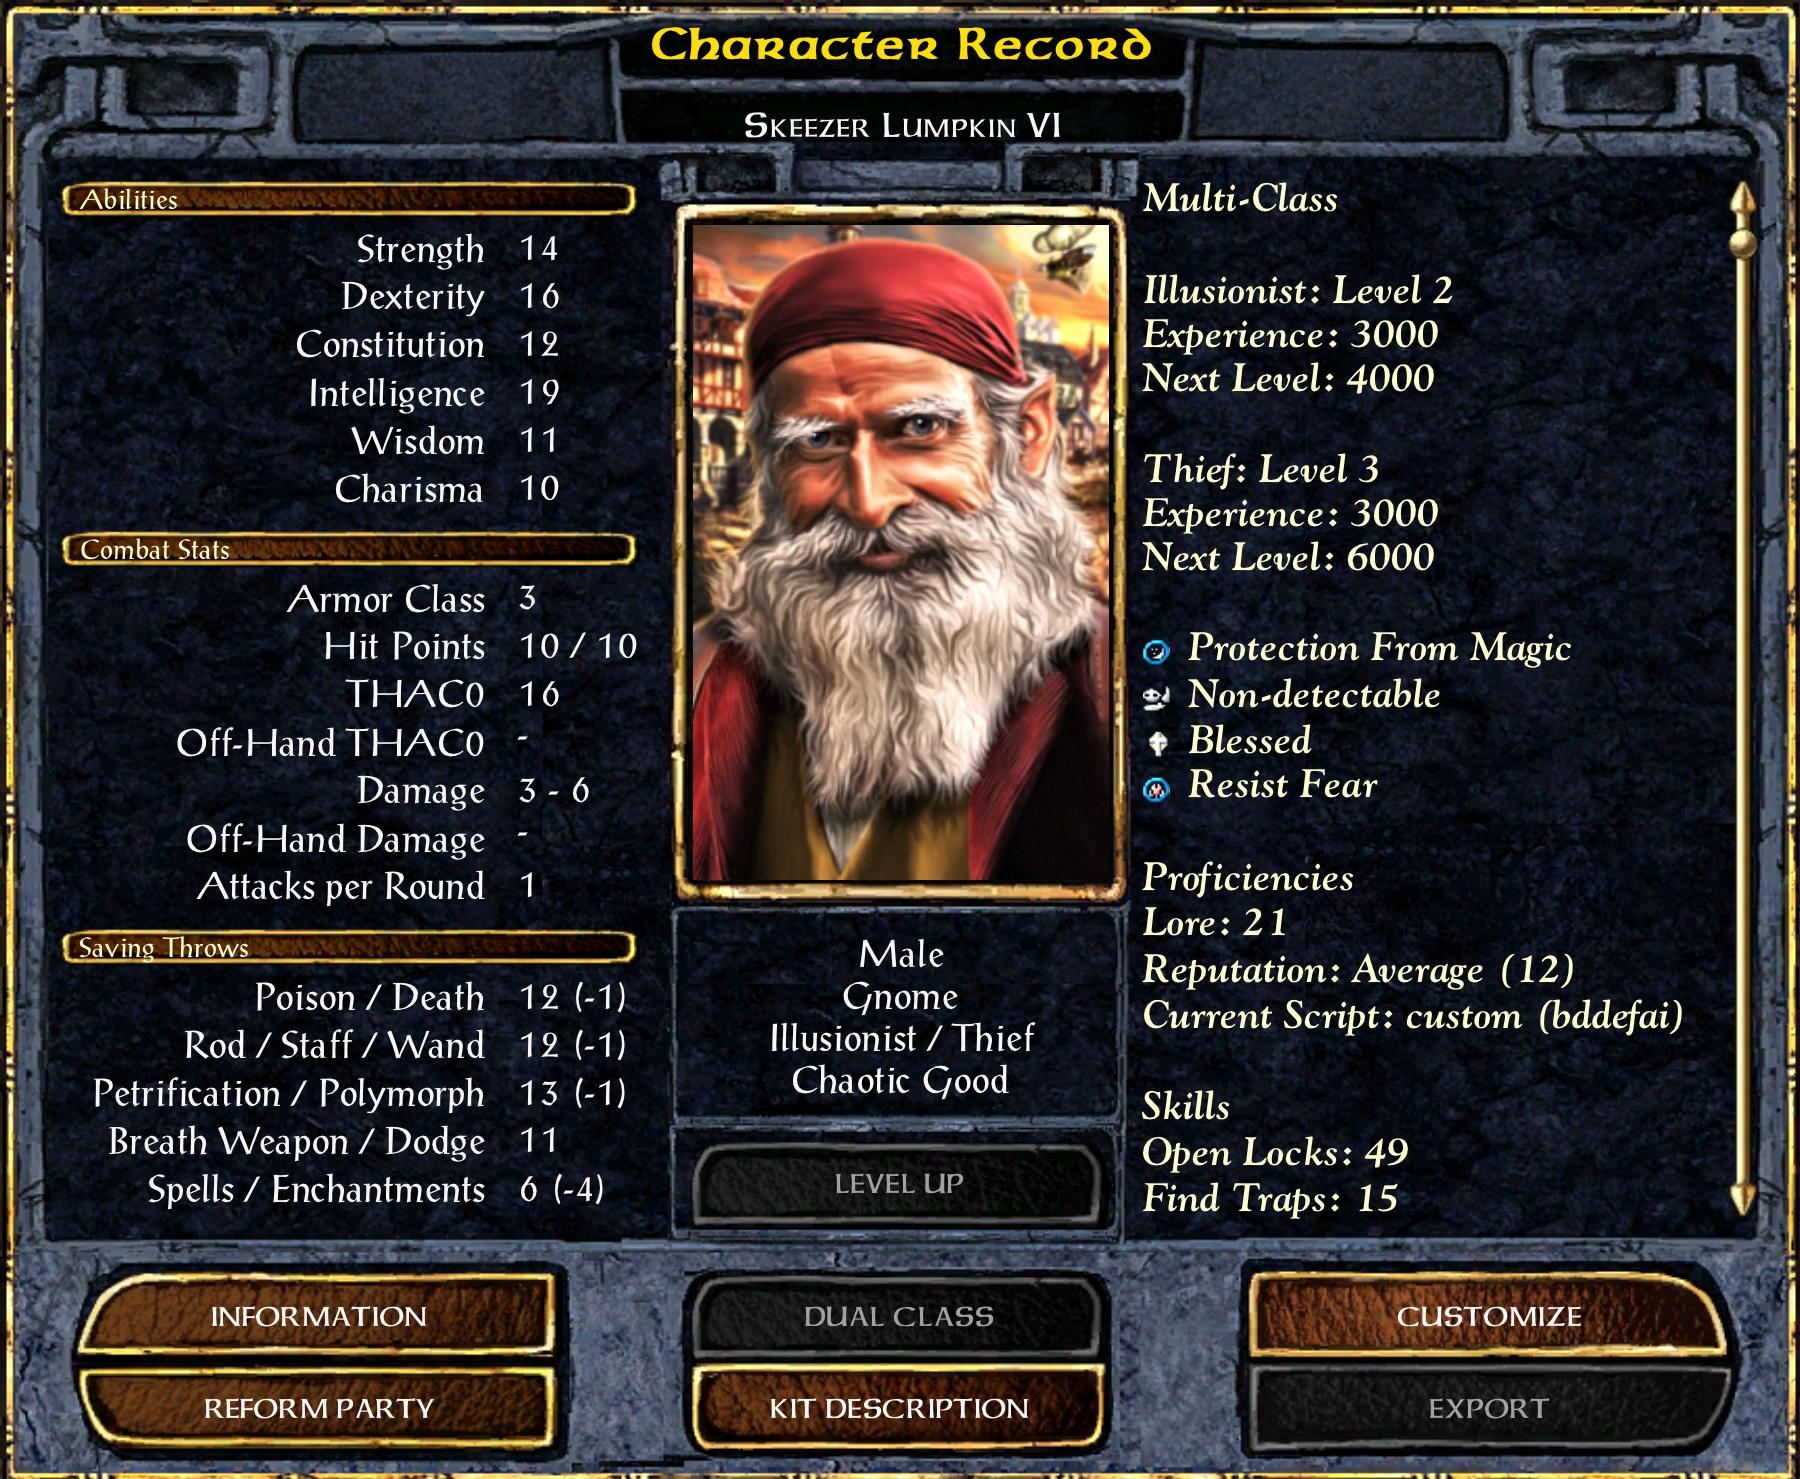Click the Reform Party button
1800x1479 pixels.
pyautogui.click(x=318, y=1408)
